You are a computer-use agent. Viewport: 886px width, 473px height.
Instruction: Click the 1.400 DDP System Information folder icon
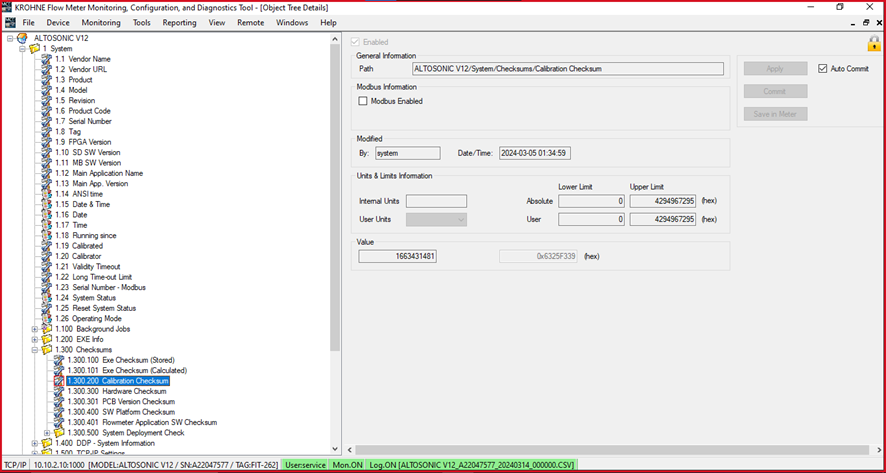click(46, 443)
